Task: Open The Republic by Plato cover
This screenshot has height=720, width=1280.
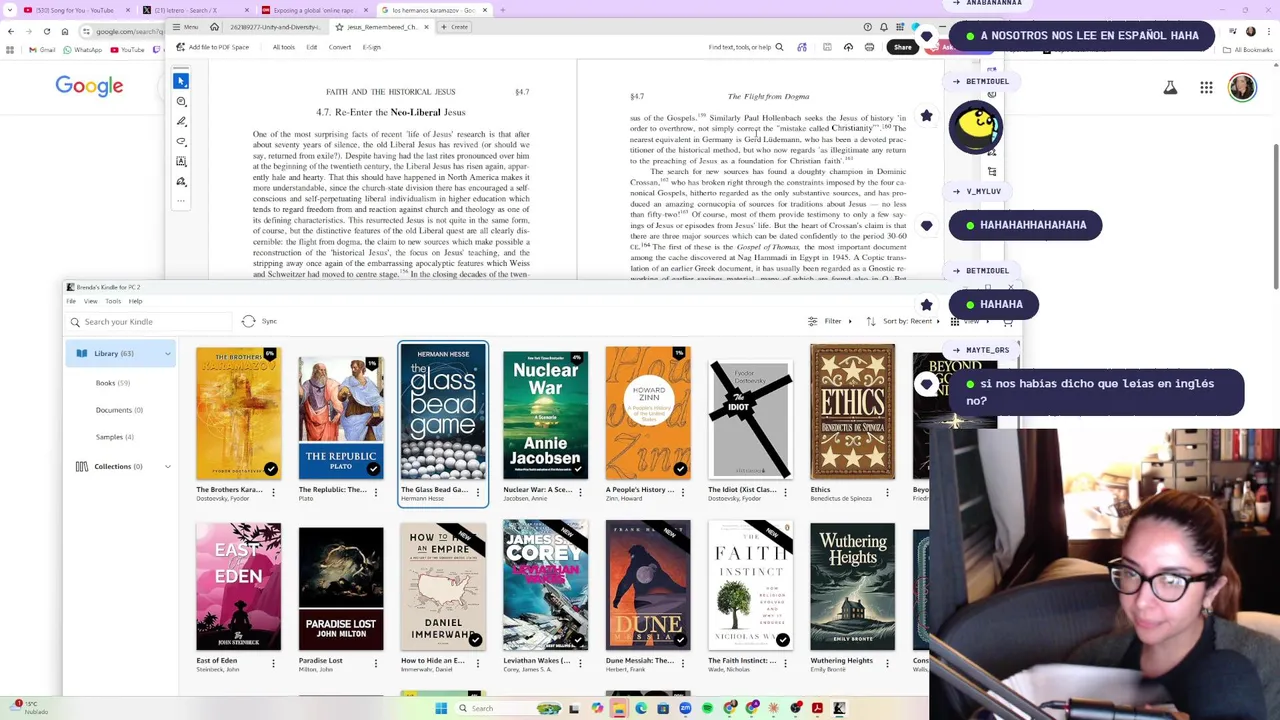Action: click(x=341, y=418)
